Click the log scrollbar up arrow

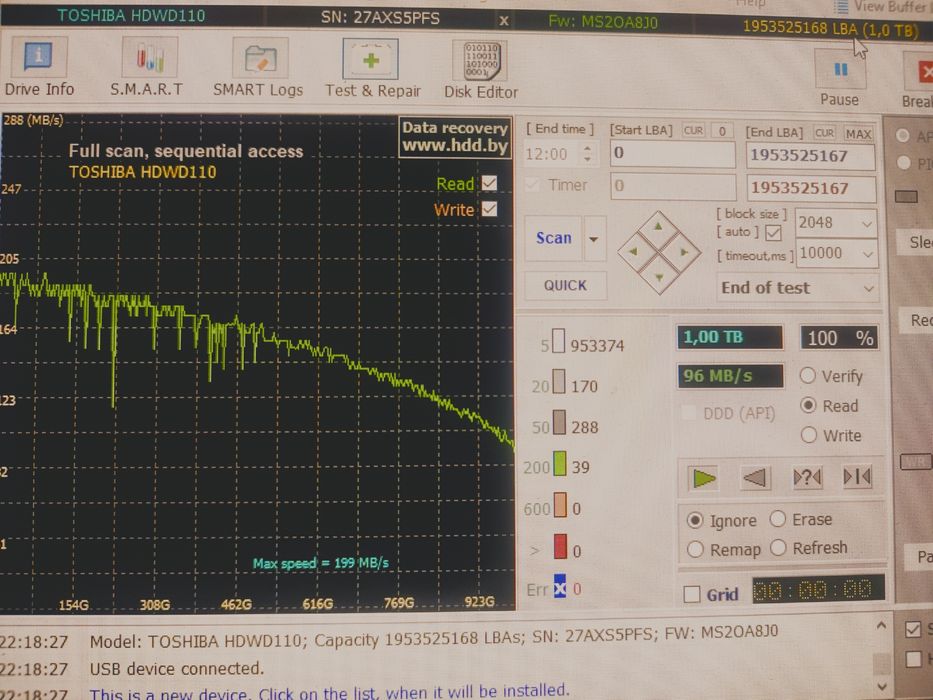[x=881, y=625]
